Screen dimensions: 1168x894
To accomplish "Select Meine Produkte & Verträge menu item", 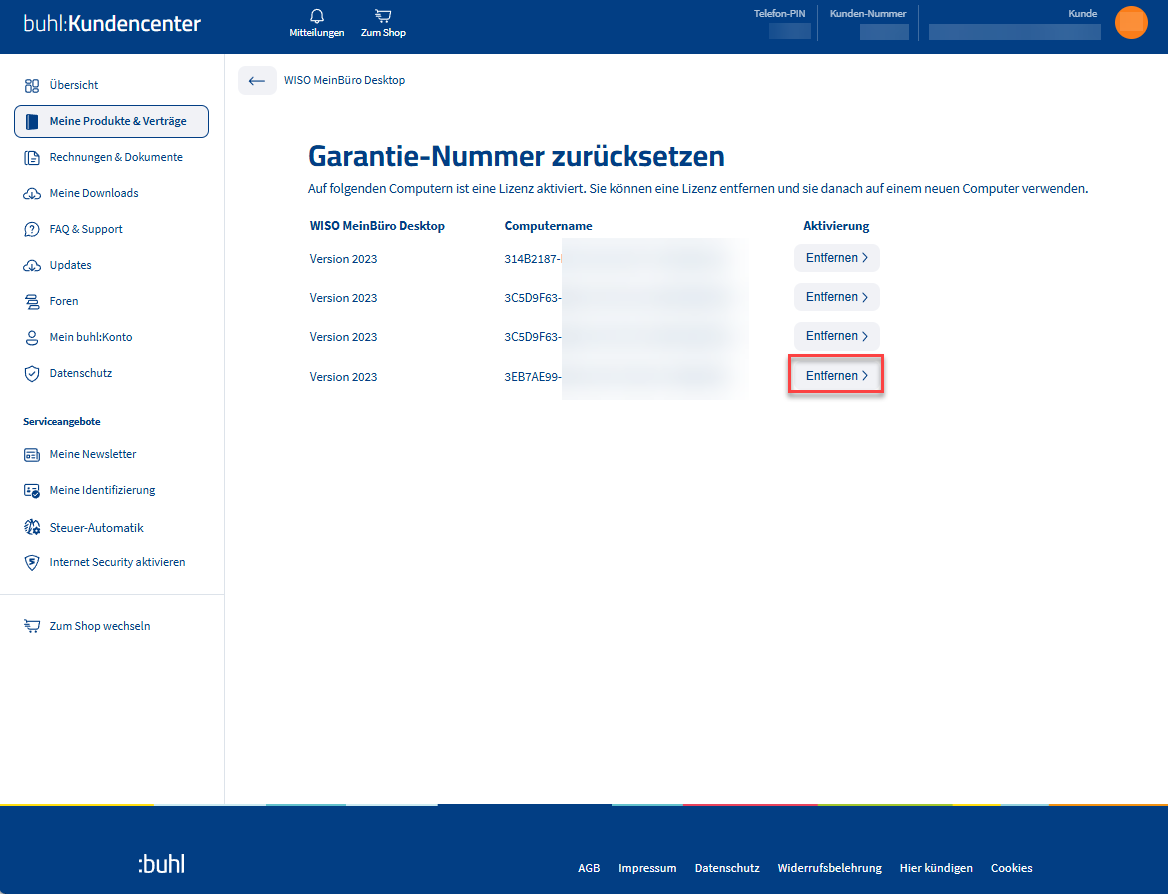I will pos(112,121).
